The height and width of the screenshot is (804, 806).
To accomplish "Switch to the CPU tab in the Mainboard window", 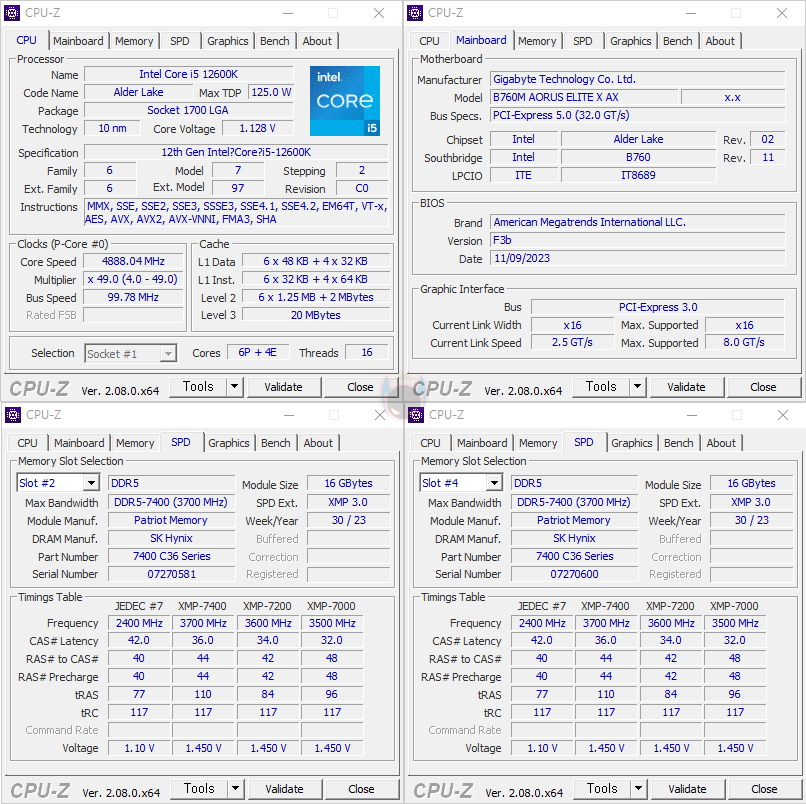I will coord(429,41).
